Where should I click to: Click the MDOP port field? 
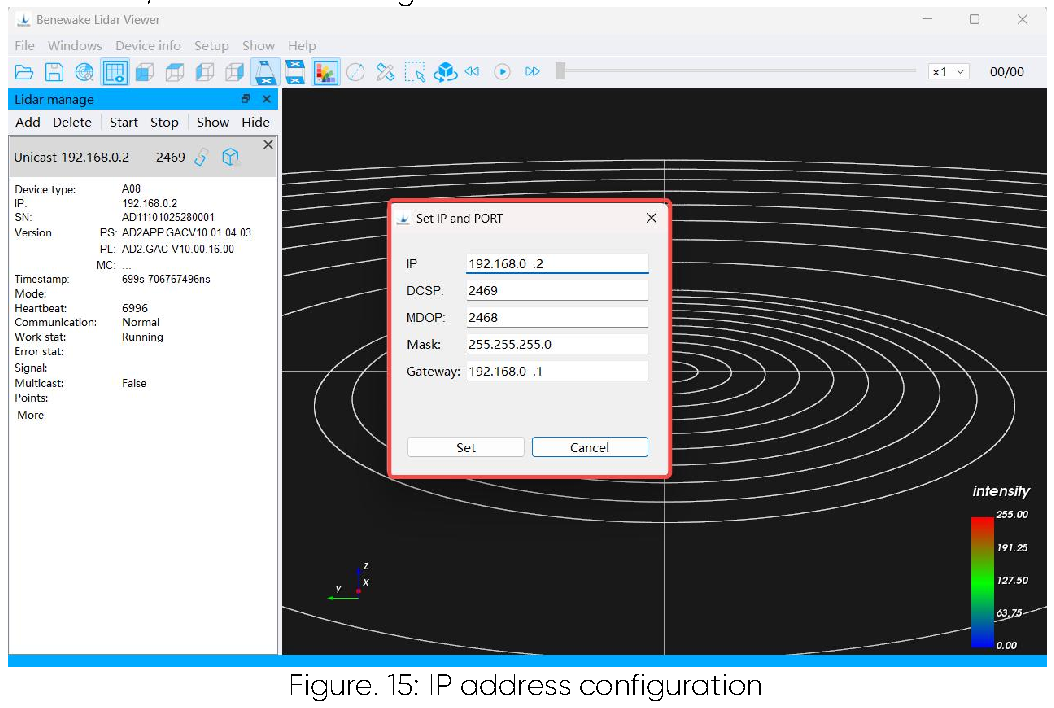tap(557, 317)
